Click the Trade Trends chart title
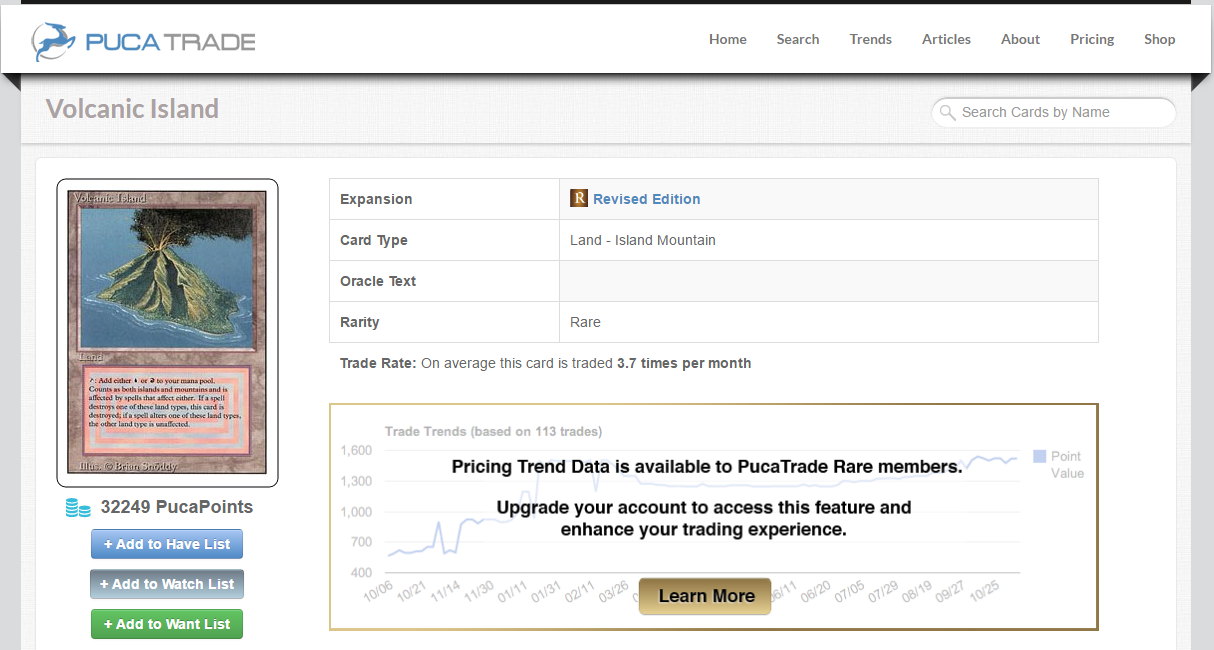The image size is (1214, 650). click(493, 432)
